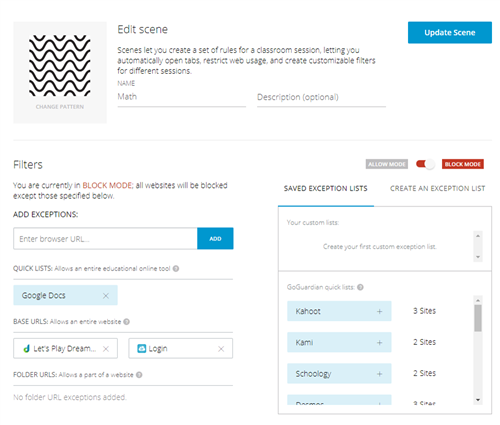Remove Let's Play Dream base URL
The width and height of the screenshot is (500, 425).
coord(106,349)
